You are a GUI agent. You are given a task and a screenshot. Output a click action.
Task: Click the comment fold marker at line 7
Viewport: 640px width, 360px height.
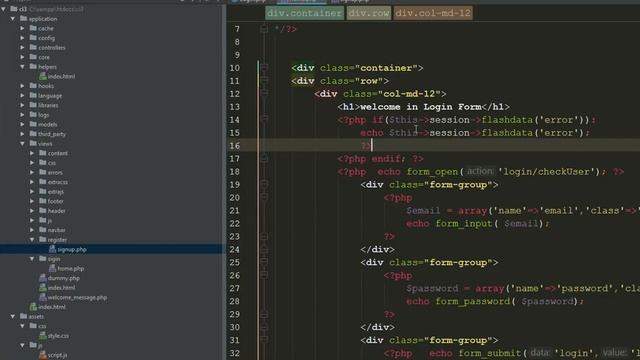[x=264, y=29]
